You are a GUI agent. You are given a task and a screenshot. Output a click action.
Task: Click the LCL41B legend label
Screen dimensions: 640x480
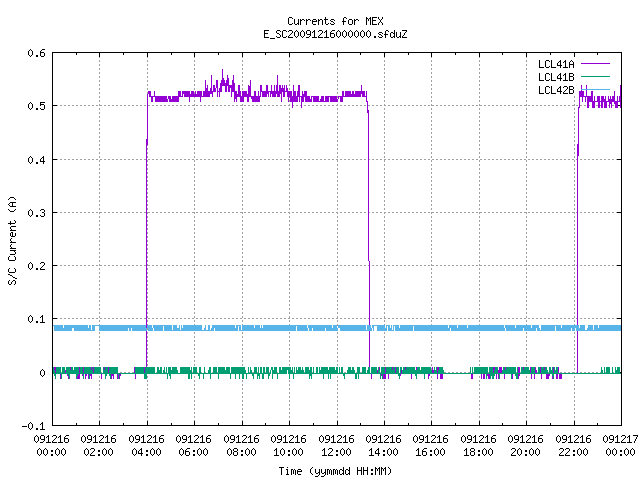tap(556, 77)
